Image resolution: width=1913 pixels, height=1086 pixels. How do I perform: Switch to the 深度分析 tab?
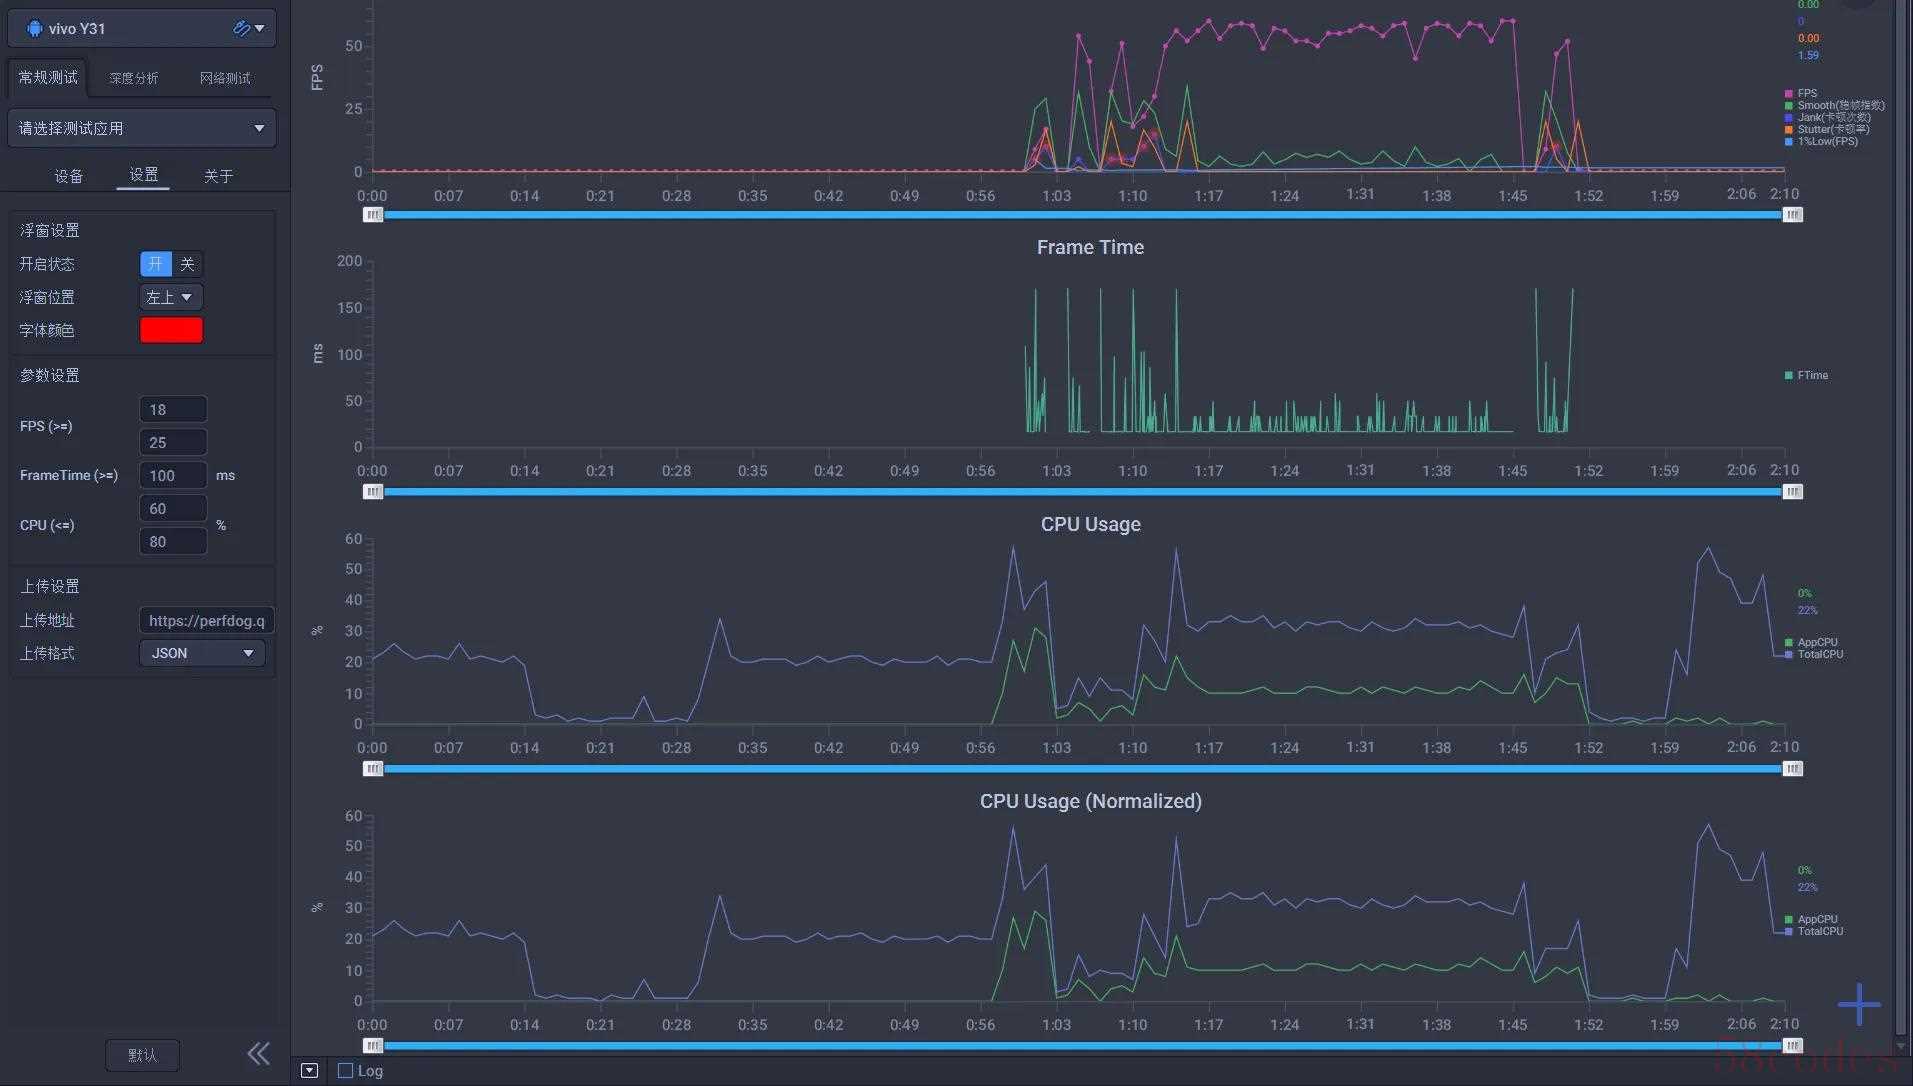134,78
